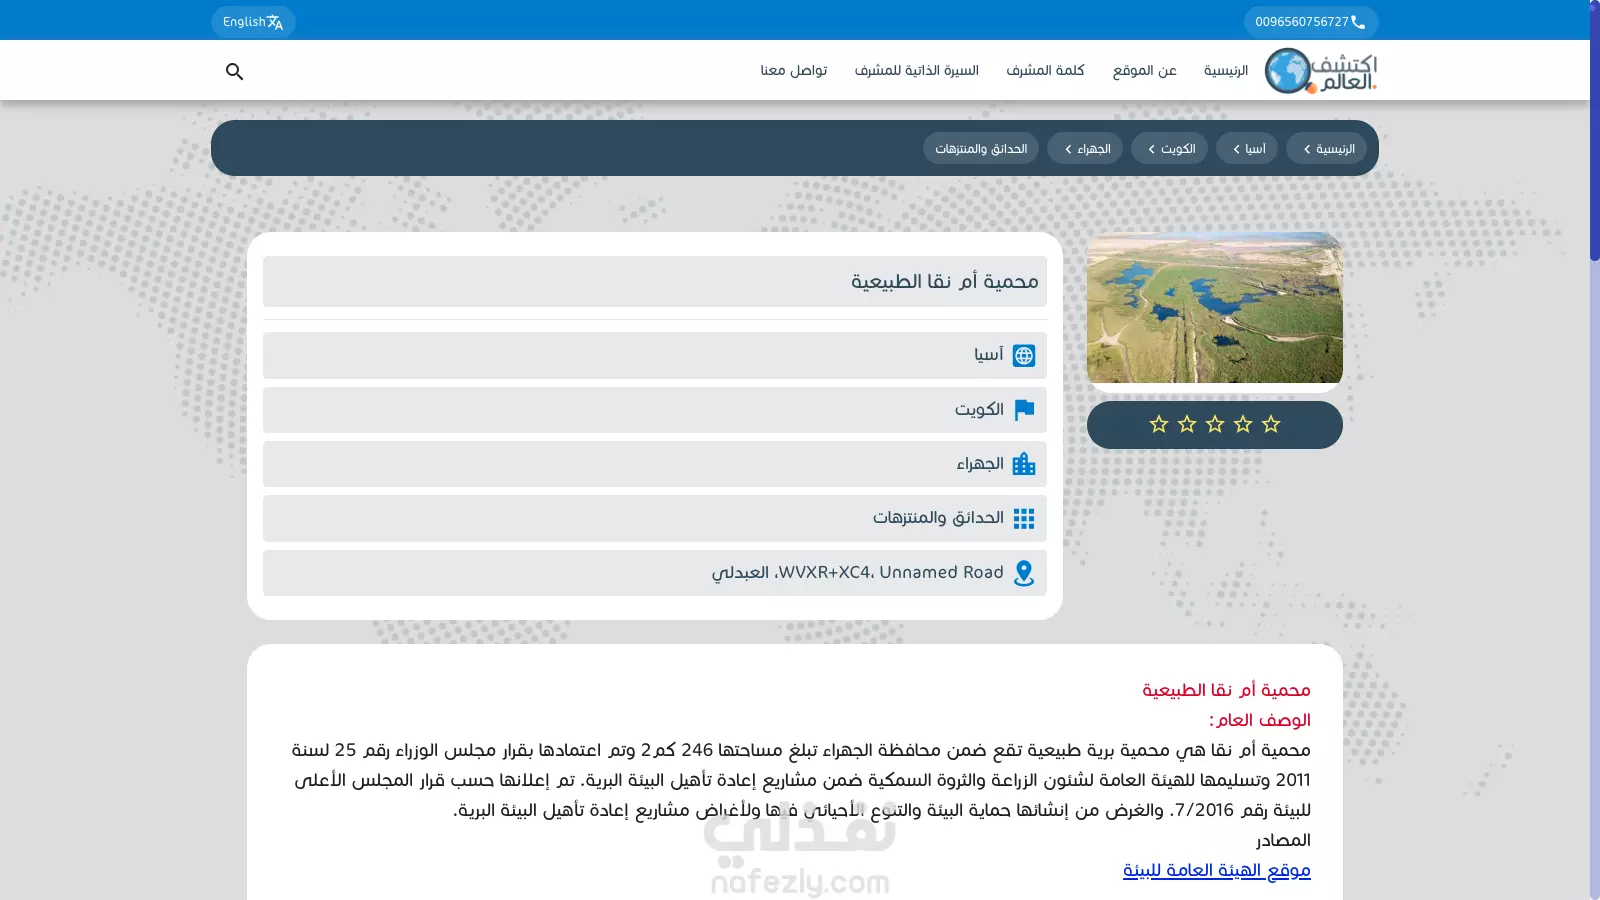Click the الوصف العام heading
The width and height of the screenshot is (1600, 900).
(1260, 720)
